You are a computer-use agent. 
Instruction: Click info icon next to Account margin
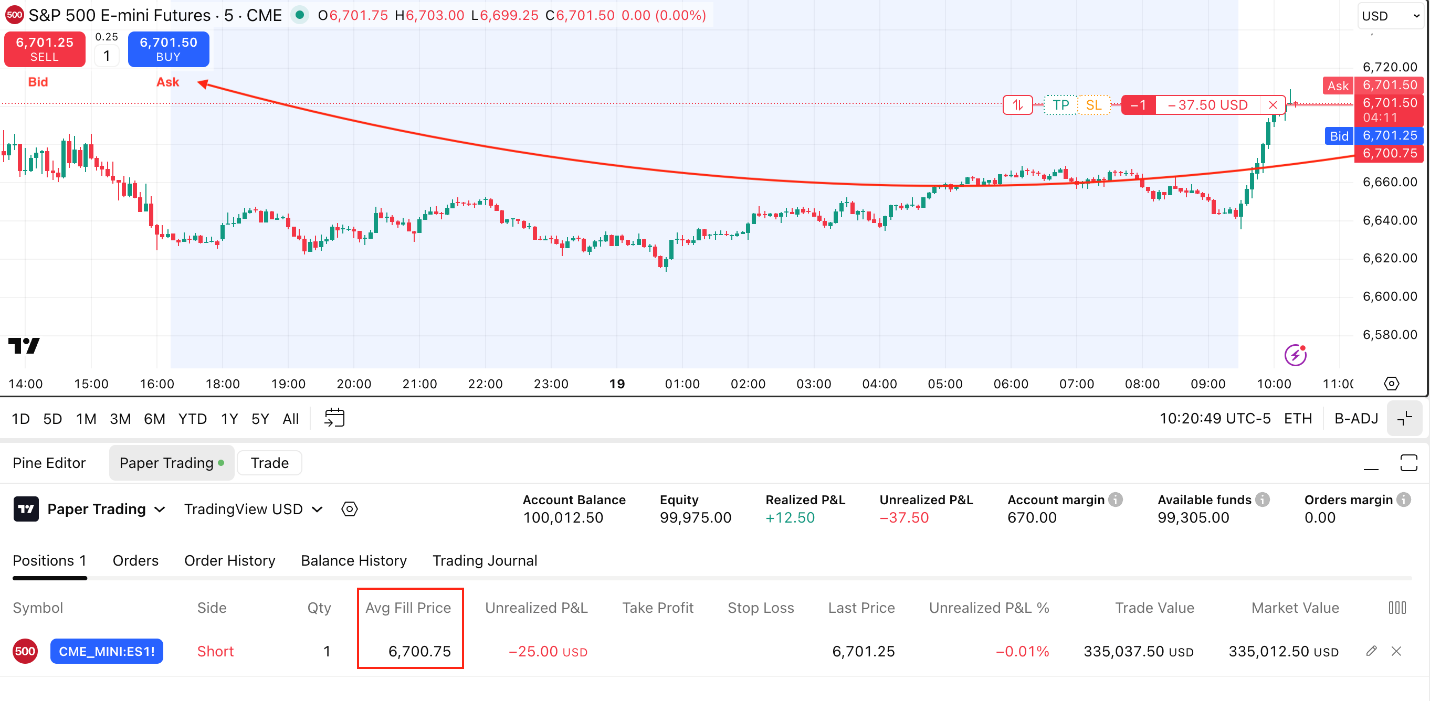1116,500
